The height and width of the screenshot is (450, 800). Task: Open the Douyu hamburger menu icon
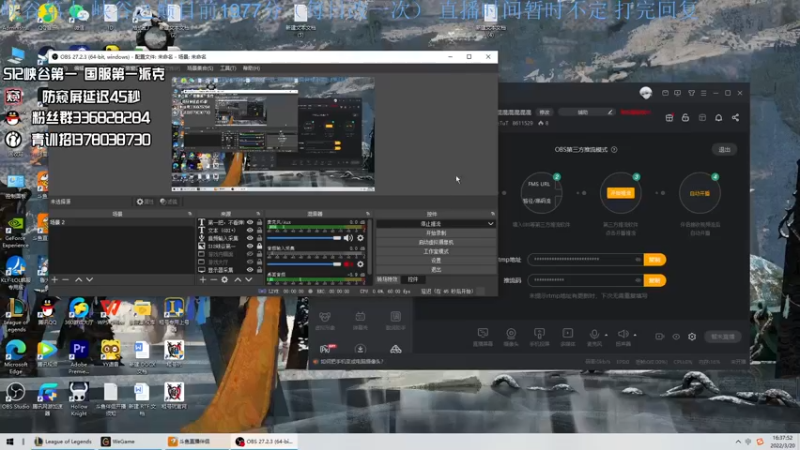click(704, 93)
